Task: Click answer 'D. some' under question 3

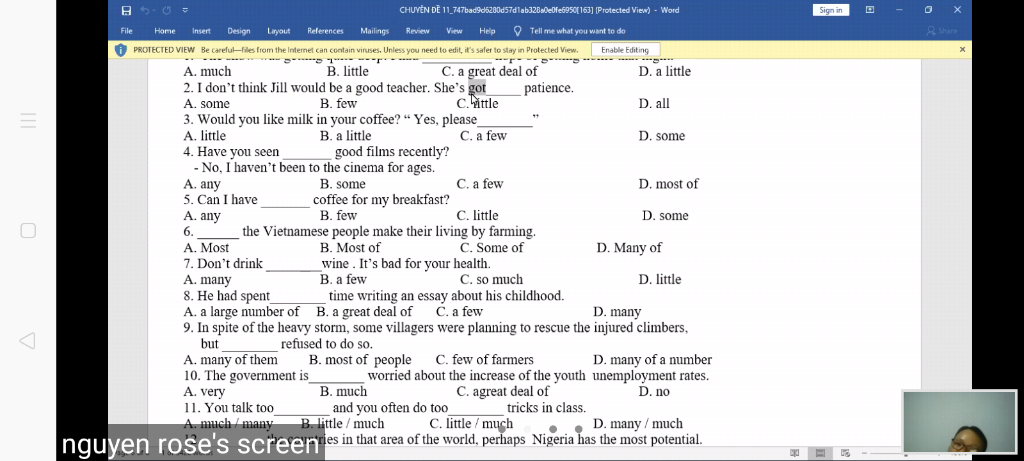Action: [662, 136]
